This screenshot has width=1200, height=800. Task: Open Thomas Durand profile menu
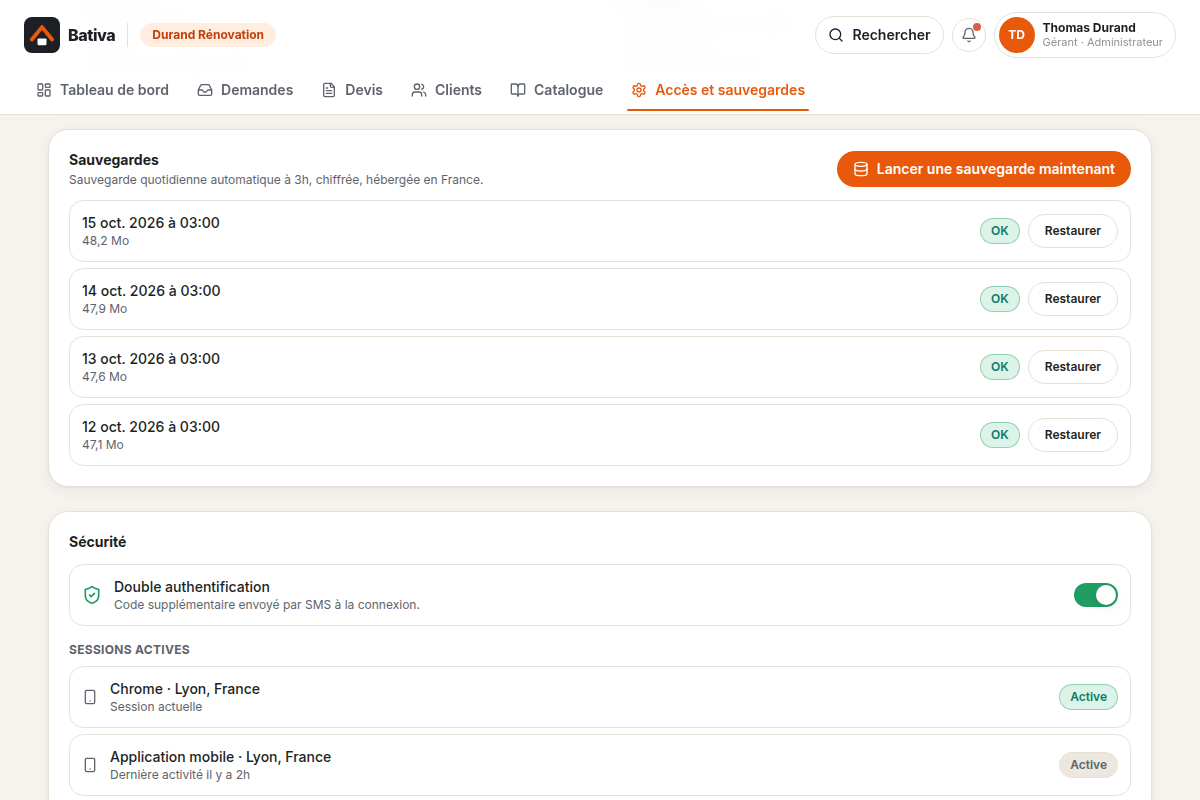click(x=1085, y=35)
